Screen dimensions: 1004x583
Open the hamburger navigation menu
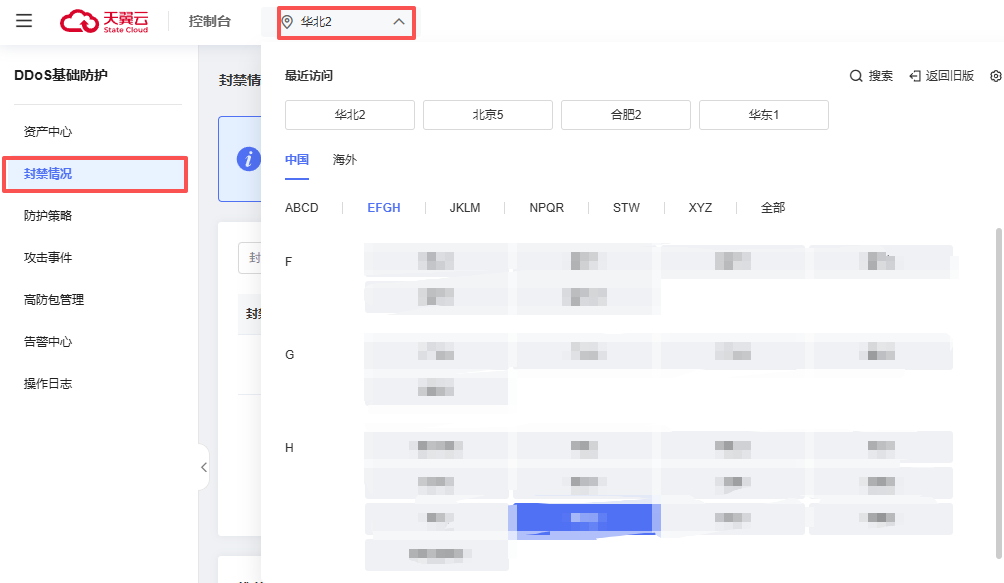pos(24,21)
